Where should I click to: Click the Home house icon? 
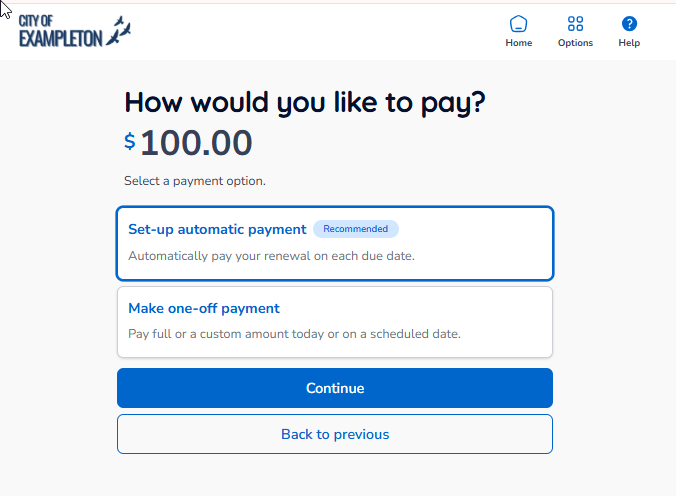click(518, 24)
